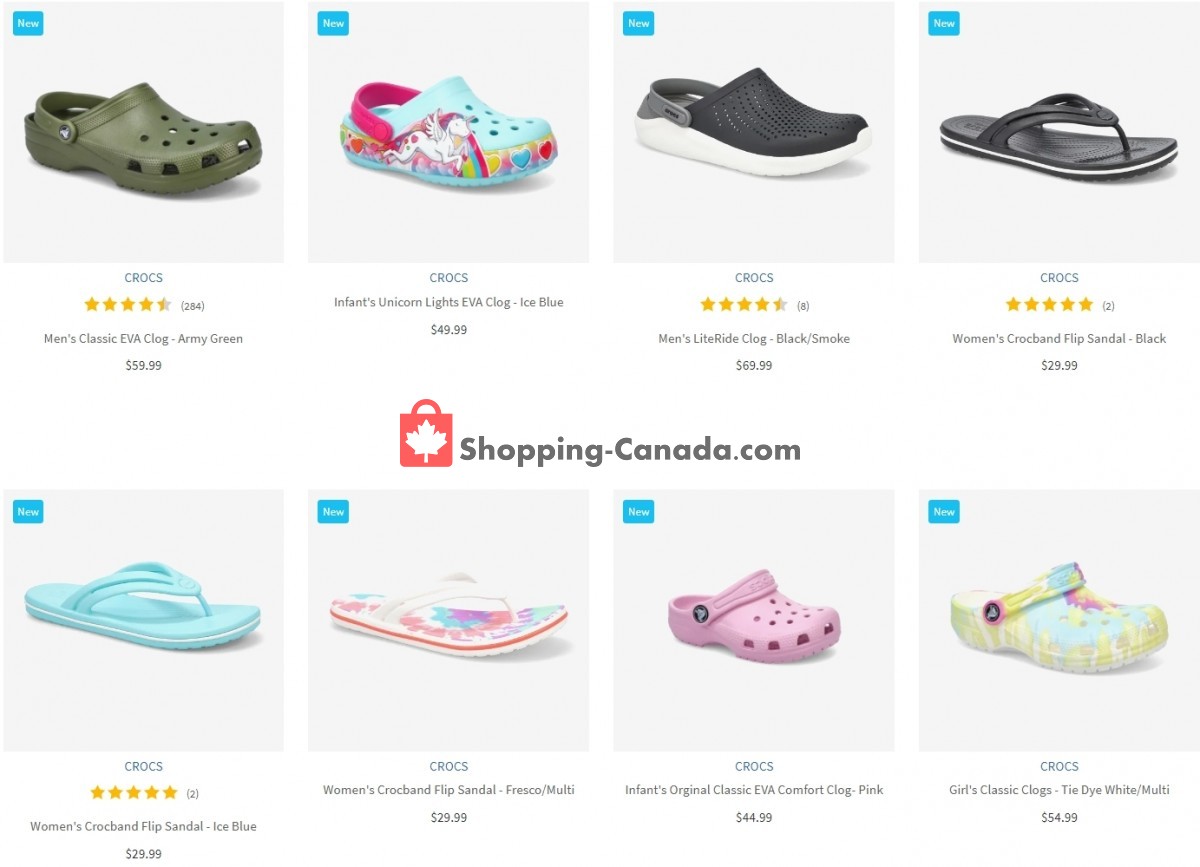Screen dimensions: 1200x867
Task: Open star rating for Men's Classic EVA Clog
Action: [x=128, y=305]
